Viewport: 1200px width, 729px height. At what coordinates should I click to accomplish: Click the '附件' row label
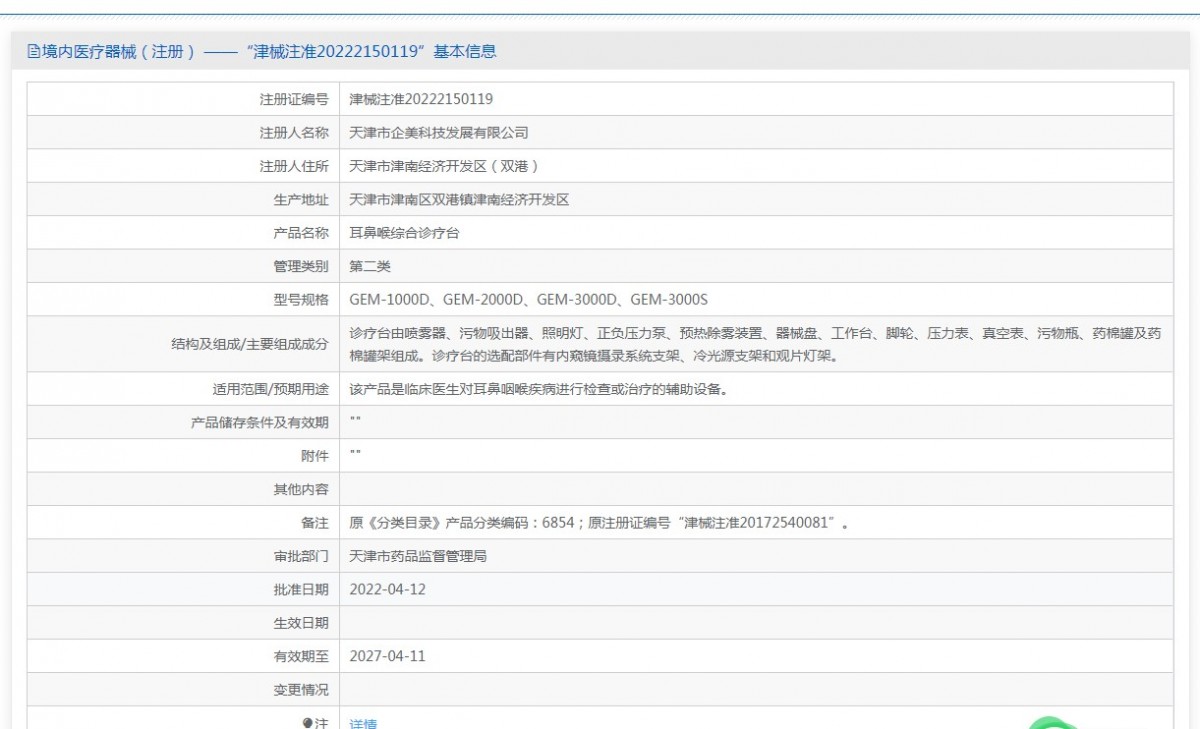314,455
